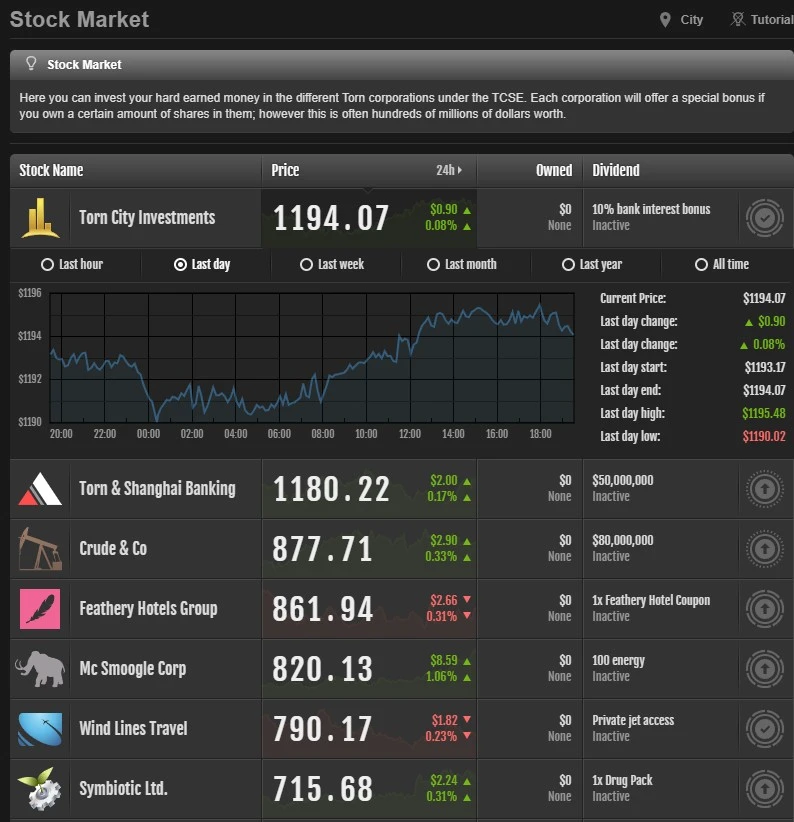Sort by the Dividend column header
Viewport: 794px width, 822px height.
tap(615, 170)
